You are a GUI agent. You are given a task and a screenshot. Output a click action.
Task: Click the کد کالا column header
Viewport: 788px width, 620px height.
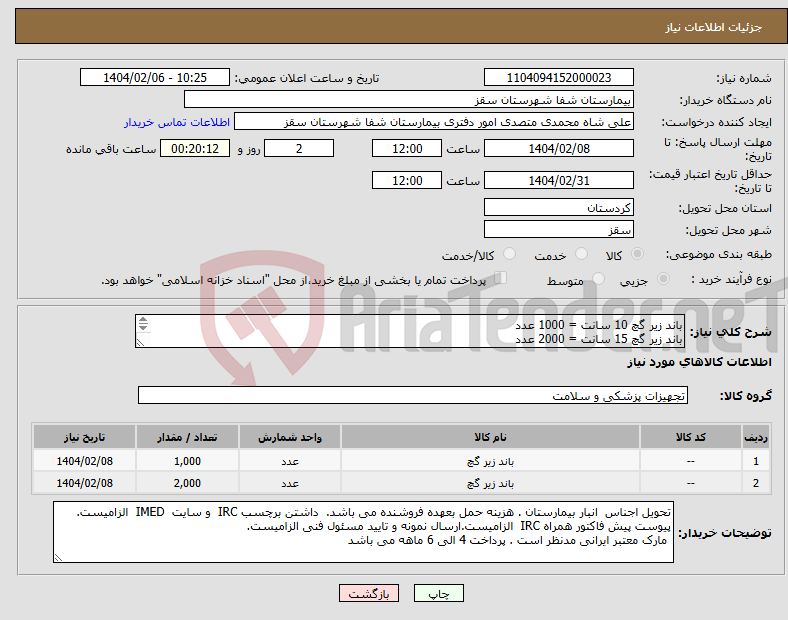coord(691,437)
